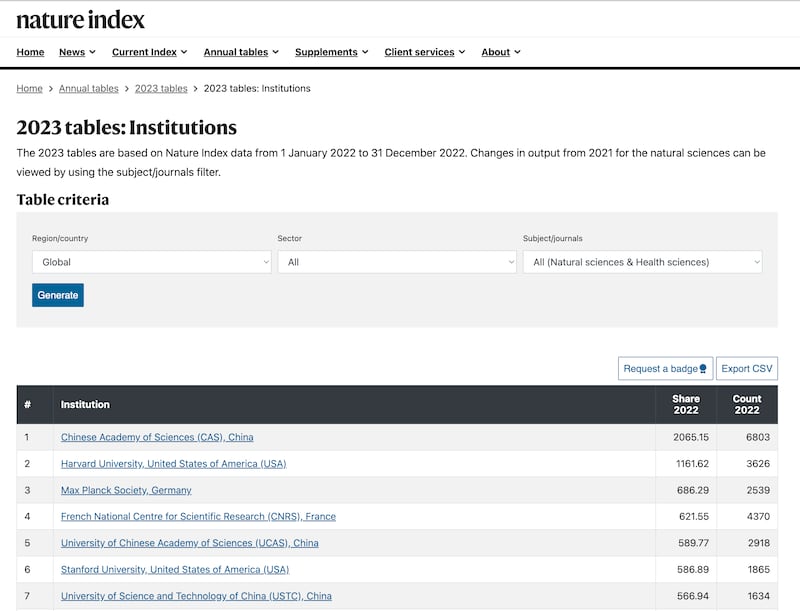
Task: Open the USTC China institution link
Action: coord(196,596)
